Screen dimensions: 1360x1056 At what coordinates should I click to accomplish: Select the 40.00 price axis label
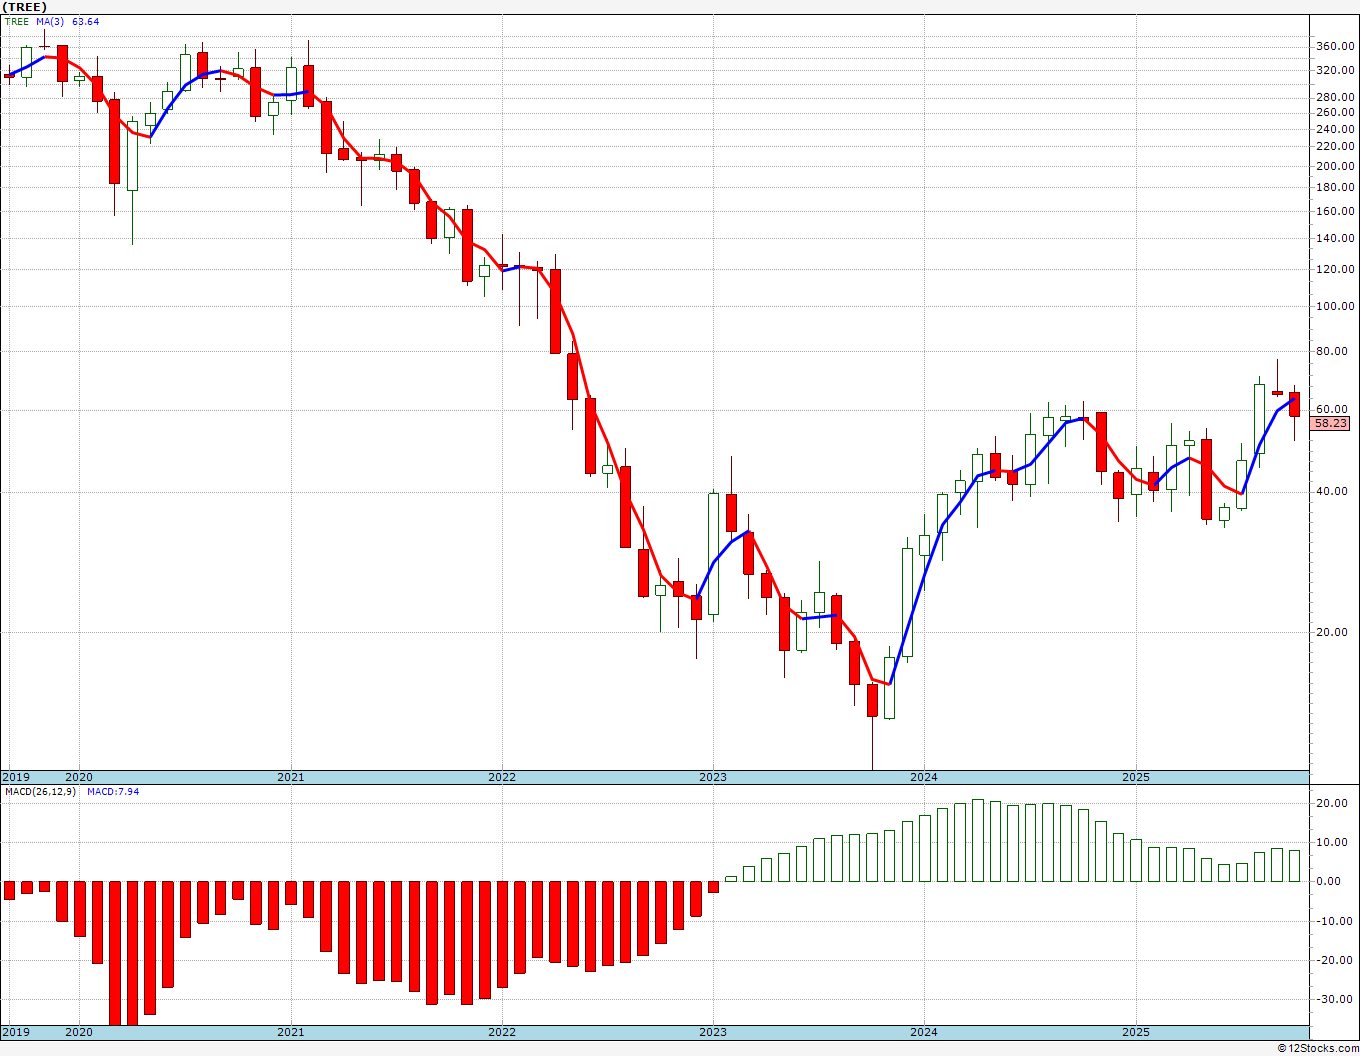tap(1332, 491)
